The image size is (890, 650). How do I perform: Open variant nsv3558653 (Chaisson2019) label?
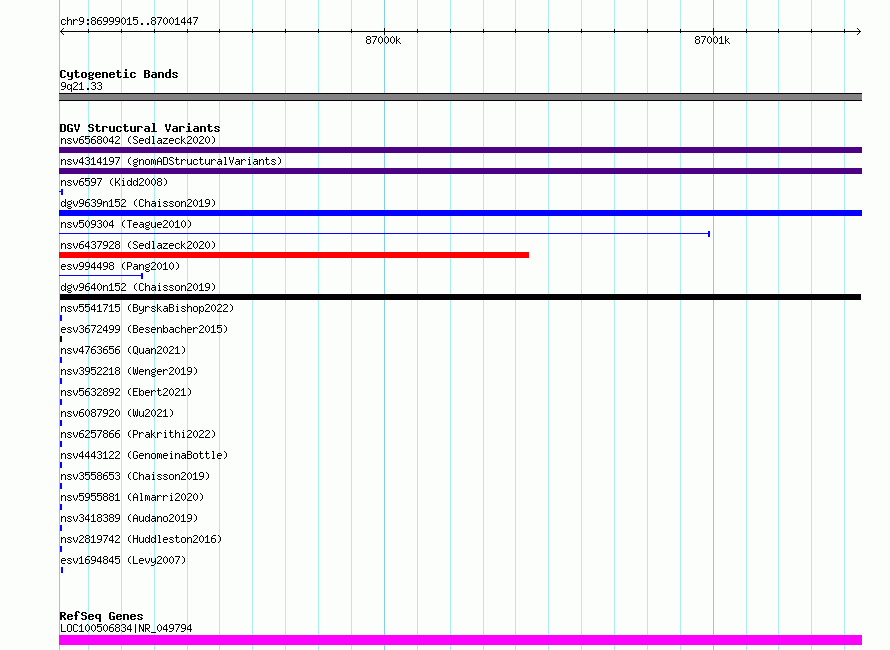tap(135, 476)
